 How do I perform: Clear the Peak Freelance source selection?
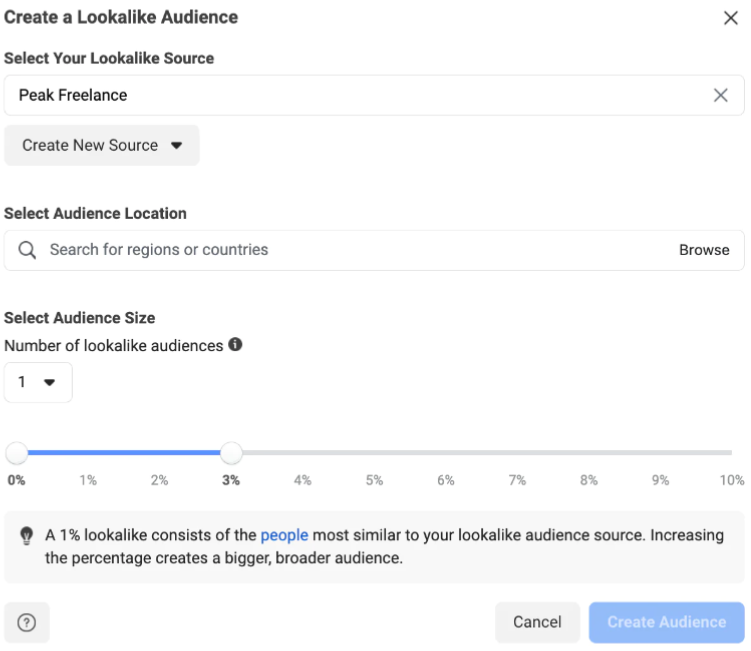point(720,95)
